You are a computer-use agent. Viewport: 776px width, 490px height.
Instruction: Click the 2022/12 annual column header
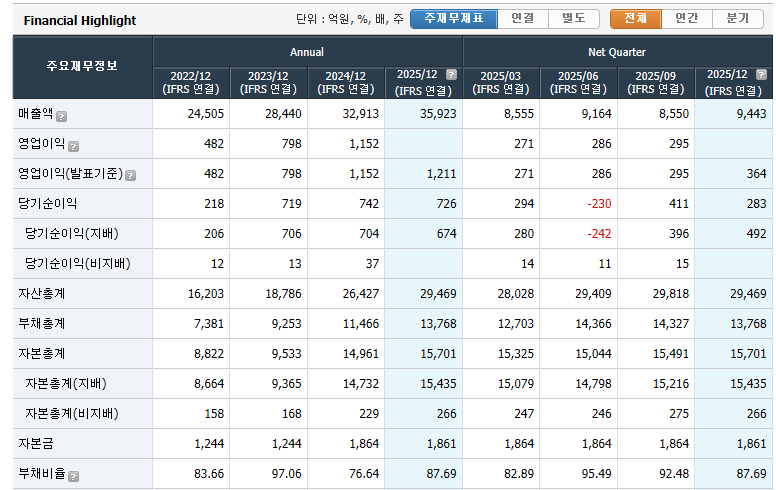(191, 83)
